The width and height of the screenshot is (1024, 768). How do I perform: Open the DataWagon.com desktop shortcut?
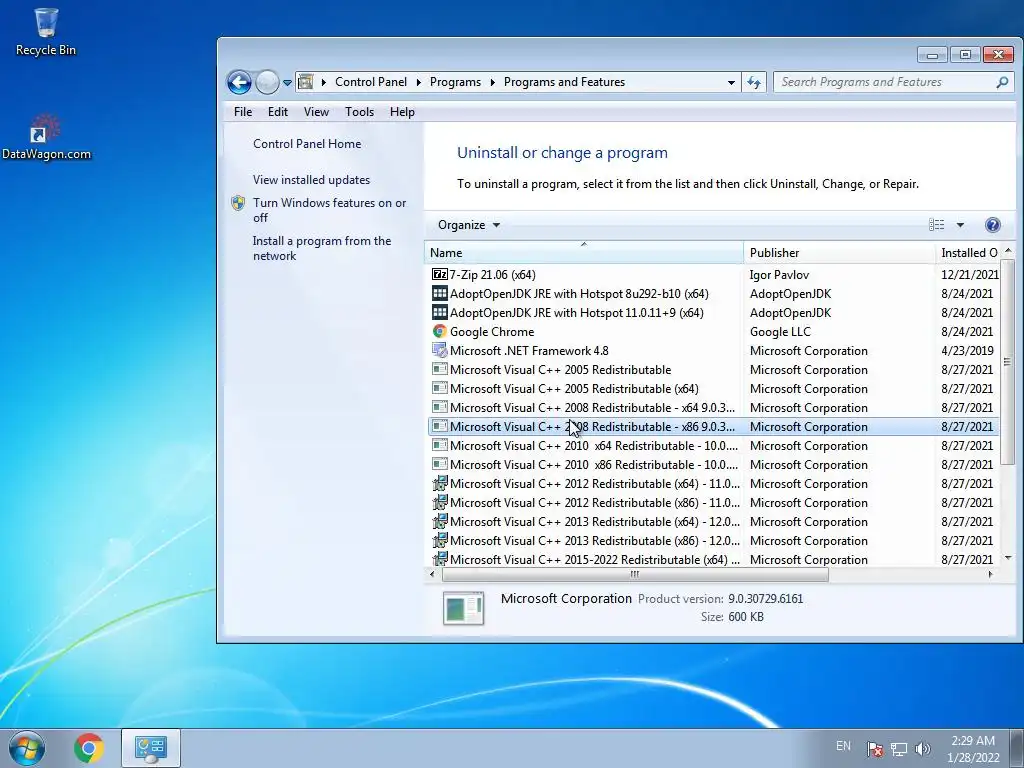tap(46, 137)
